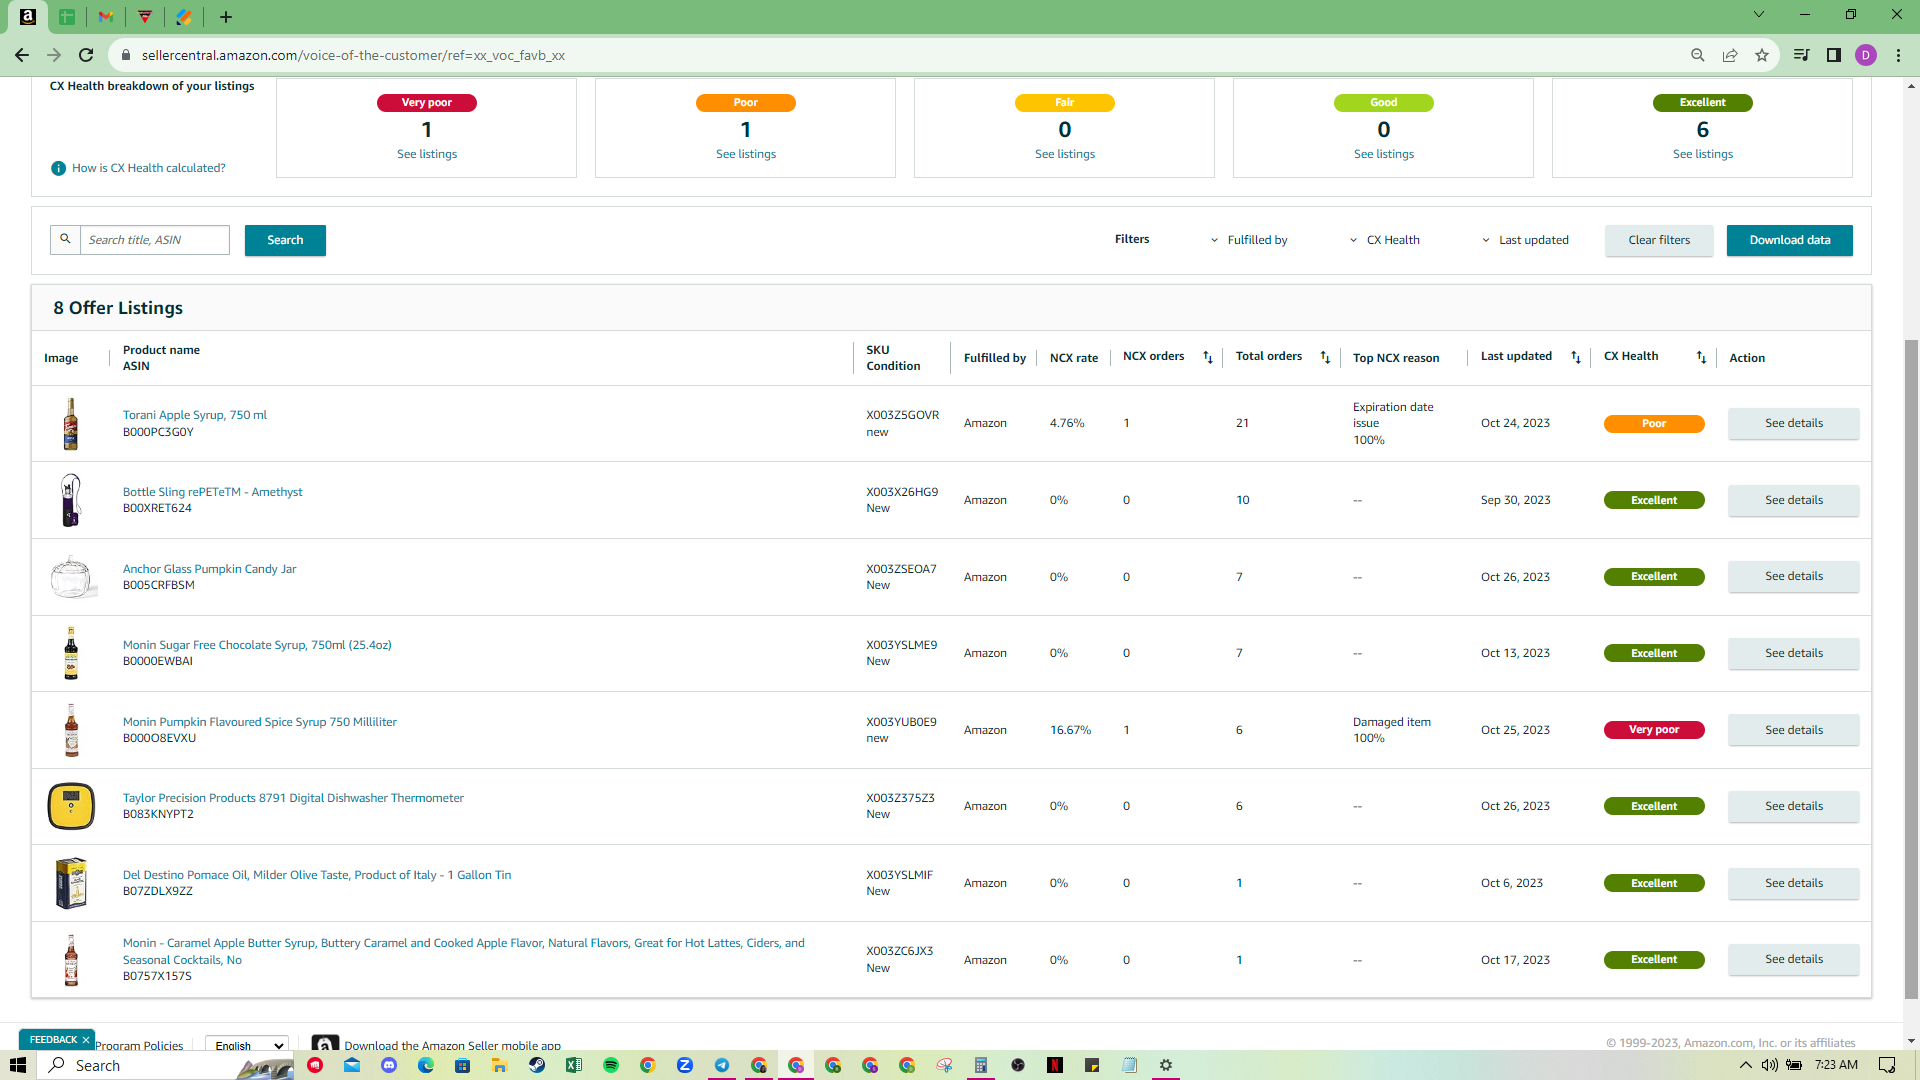1920x1080 pixels.
Task: Open Steam from the taskbar
Action: click(x=537, y=1065)
